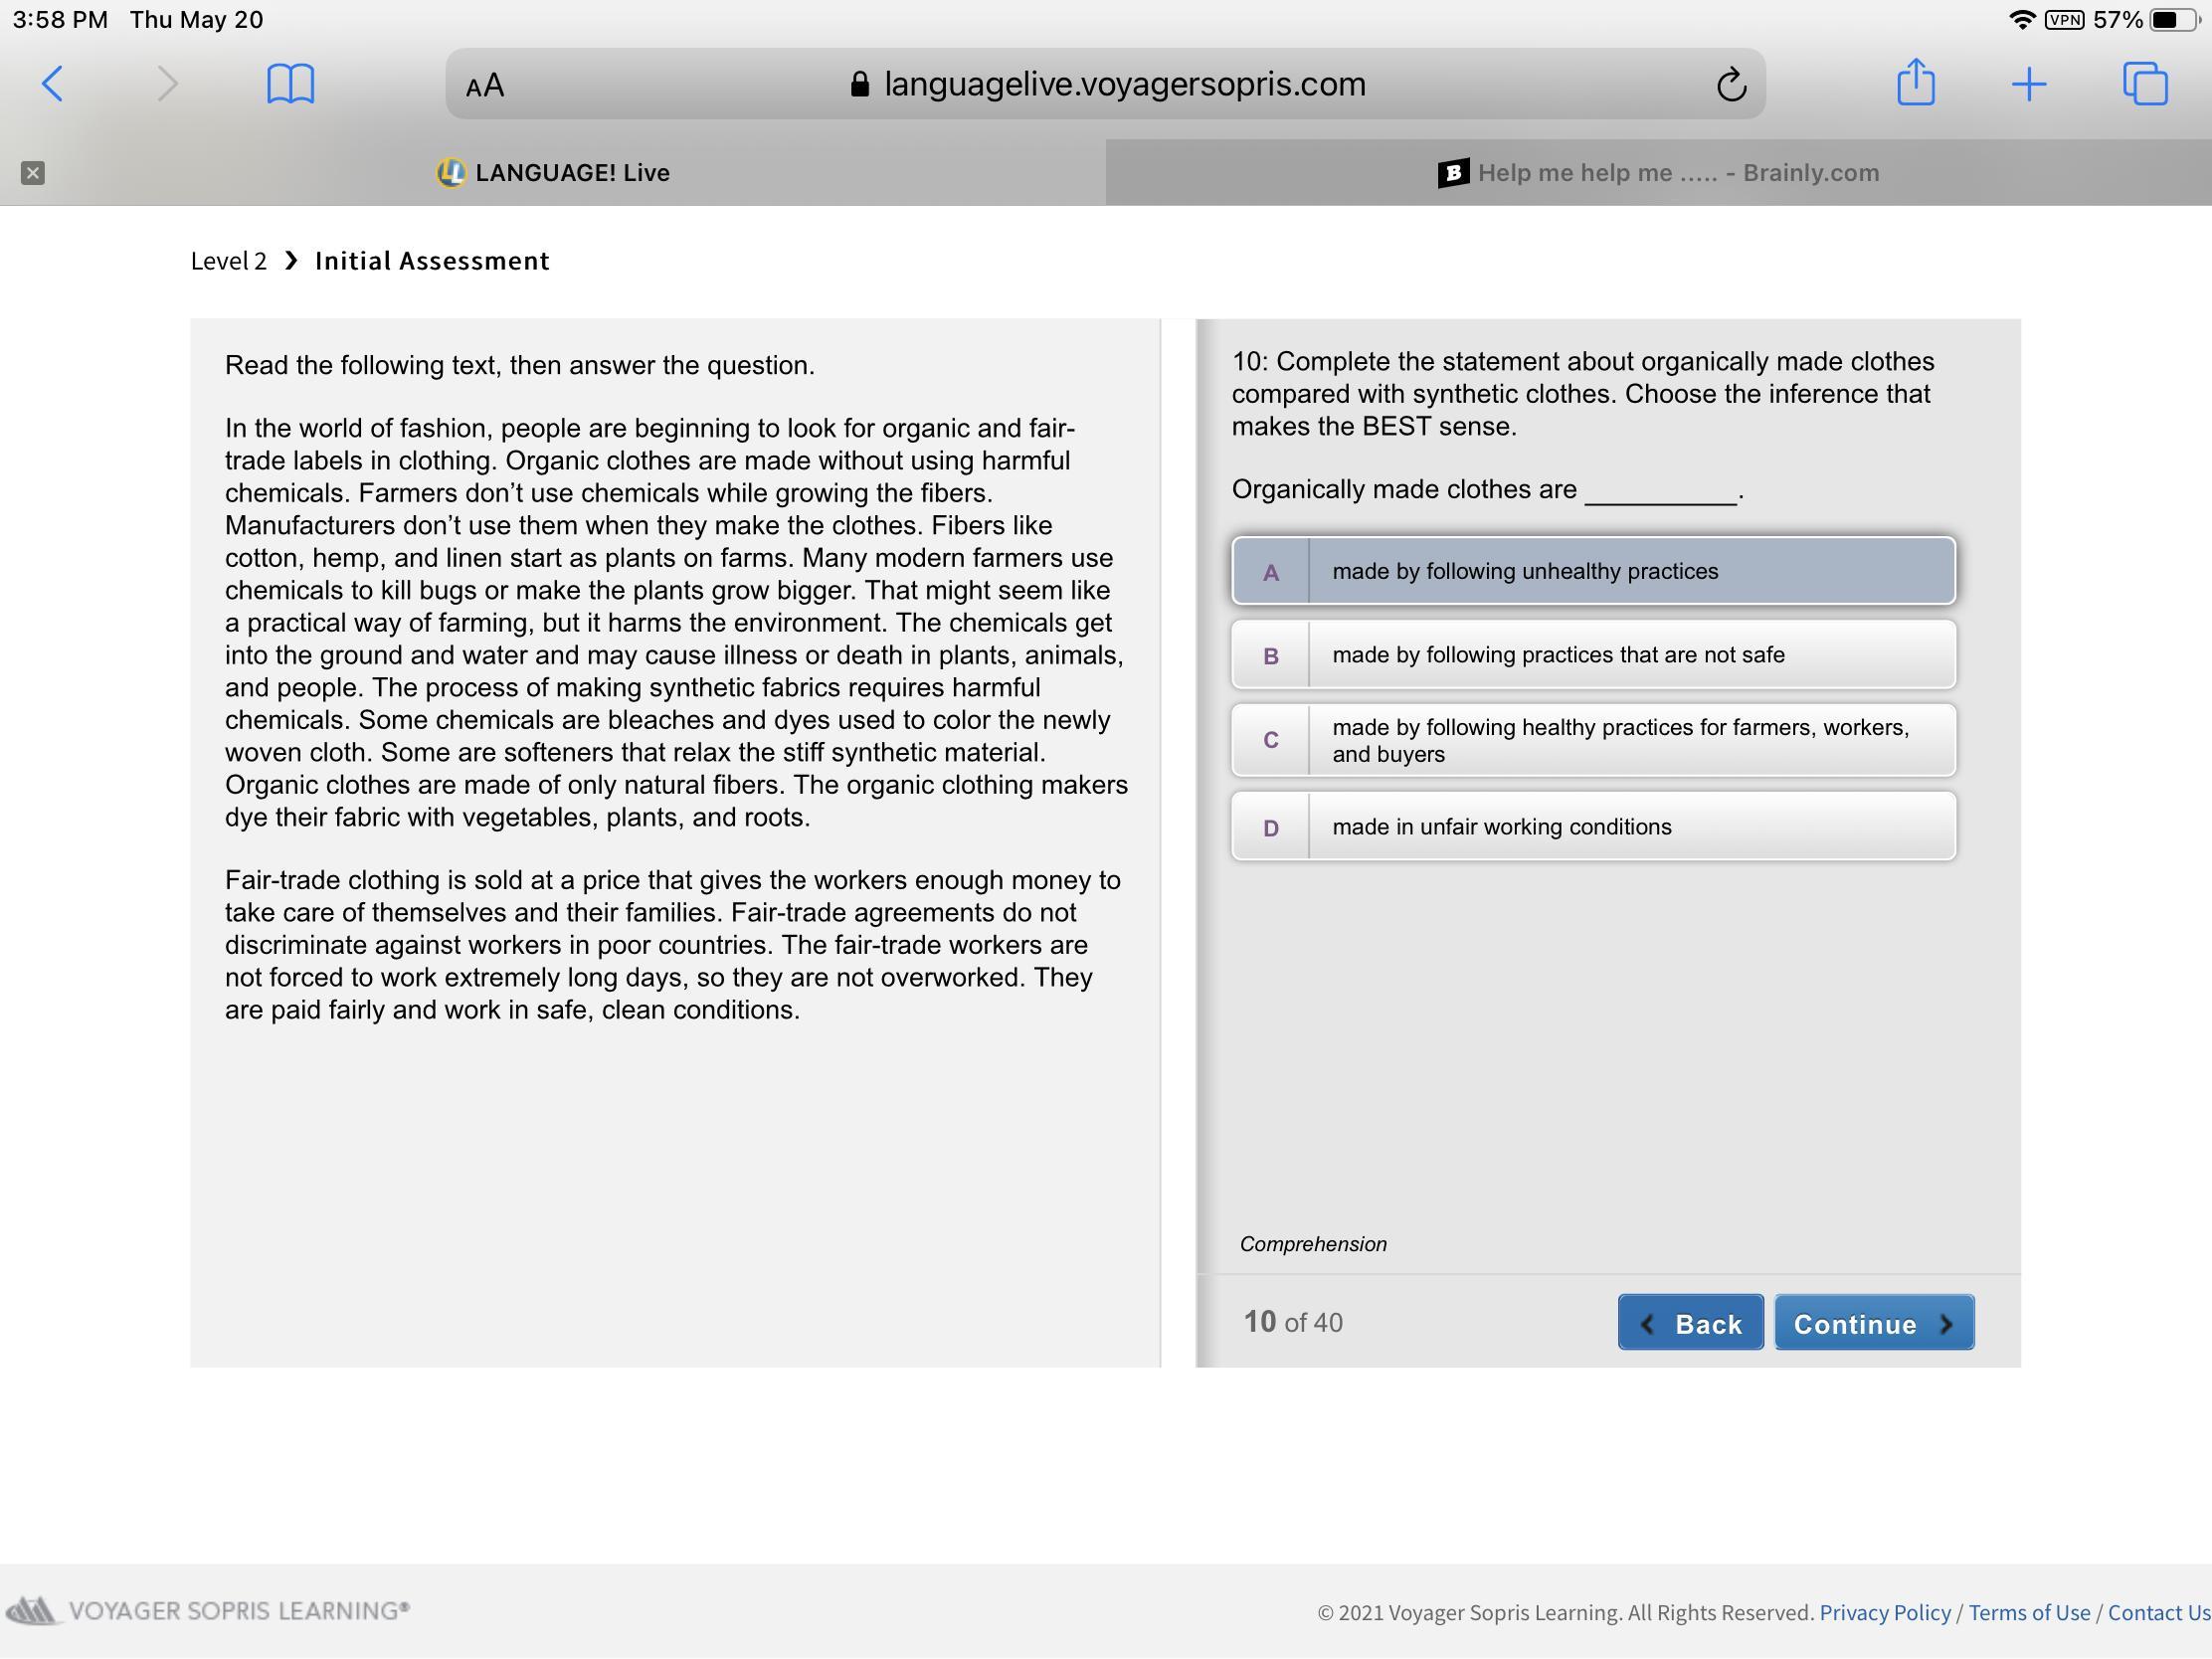This screenshot has width=2212, height=1659.
Task: Open a new tab with plus icon
Action: [x=2028, y=84]
